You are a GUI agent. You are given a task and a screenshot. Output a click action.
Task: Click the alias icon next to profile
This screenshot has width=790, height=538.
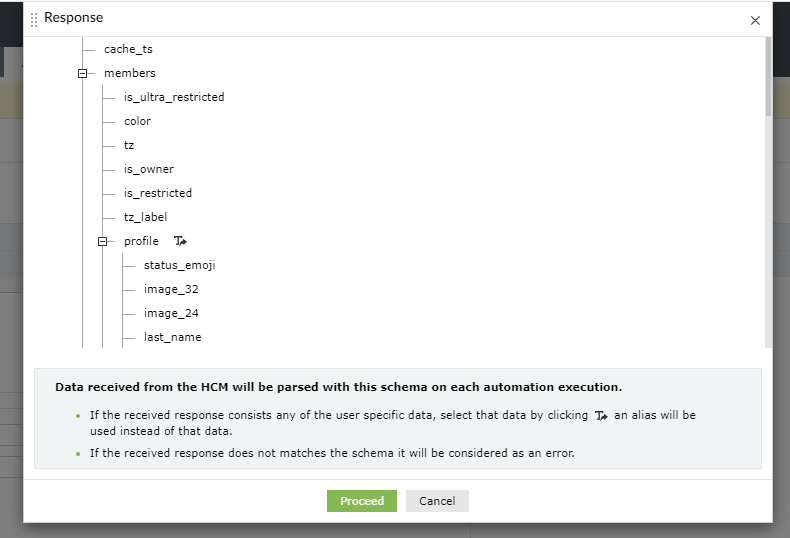(180, 241)
